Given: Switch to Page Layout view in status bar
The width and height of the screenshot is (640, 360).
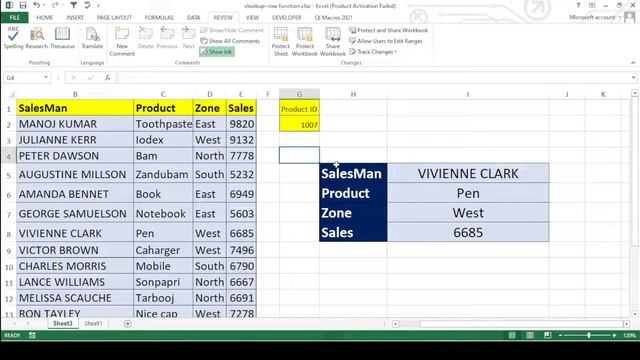Looking at the screenshot, I should (x=530, y=335).
